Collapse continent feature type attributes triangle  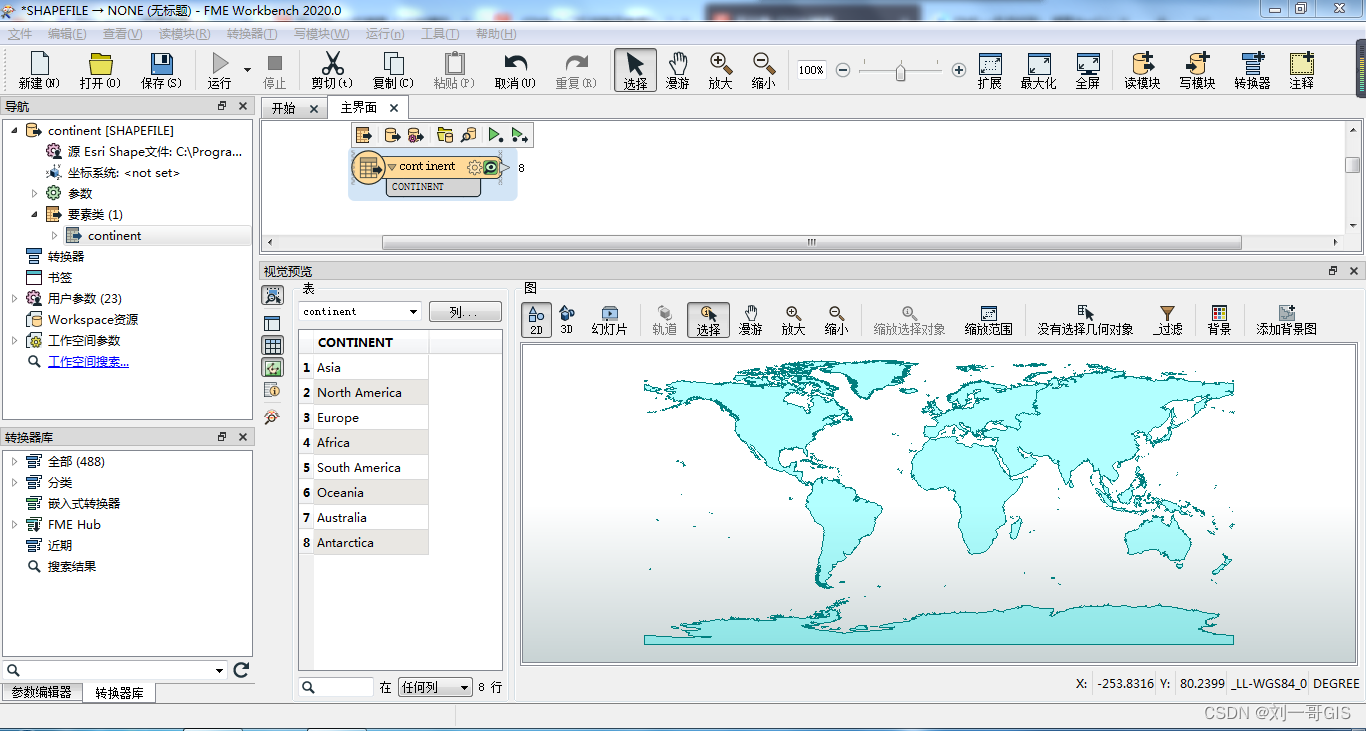click(392, 167)
